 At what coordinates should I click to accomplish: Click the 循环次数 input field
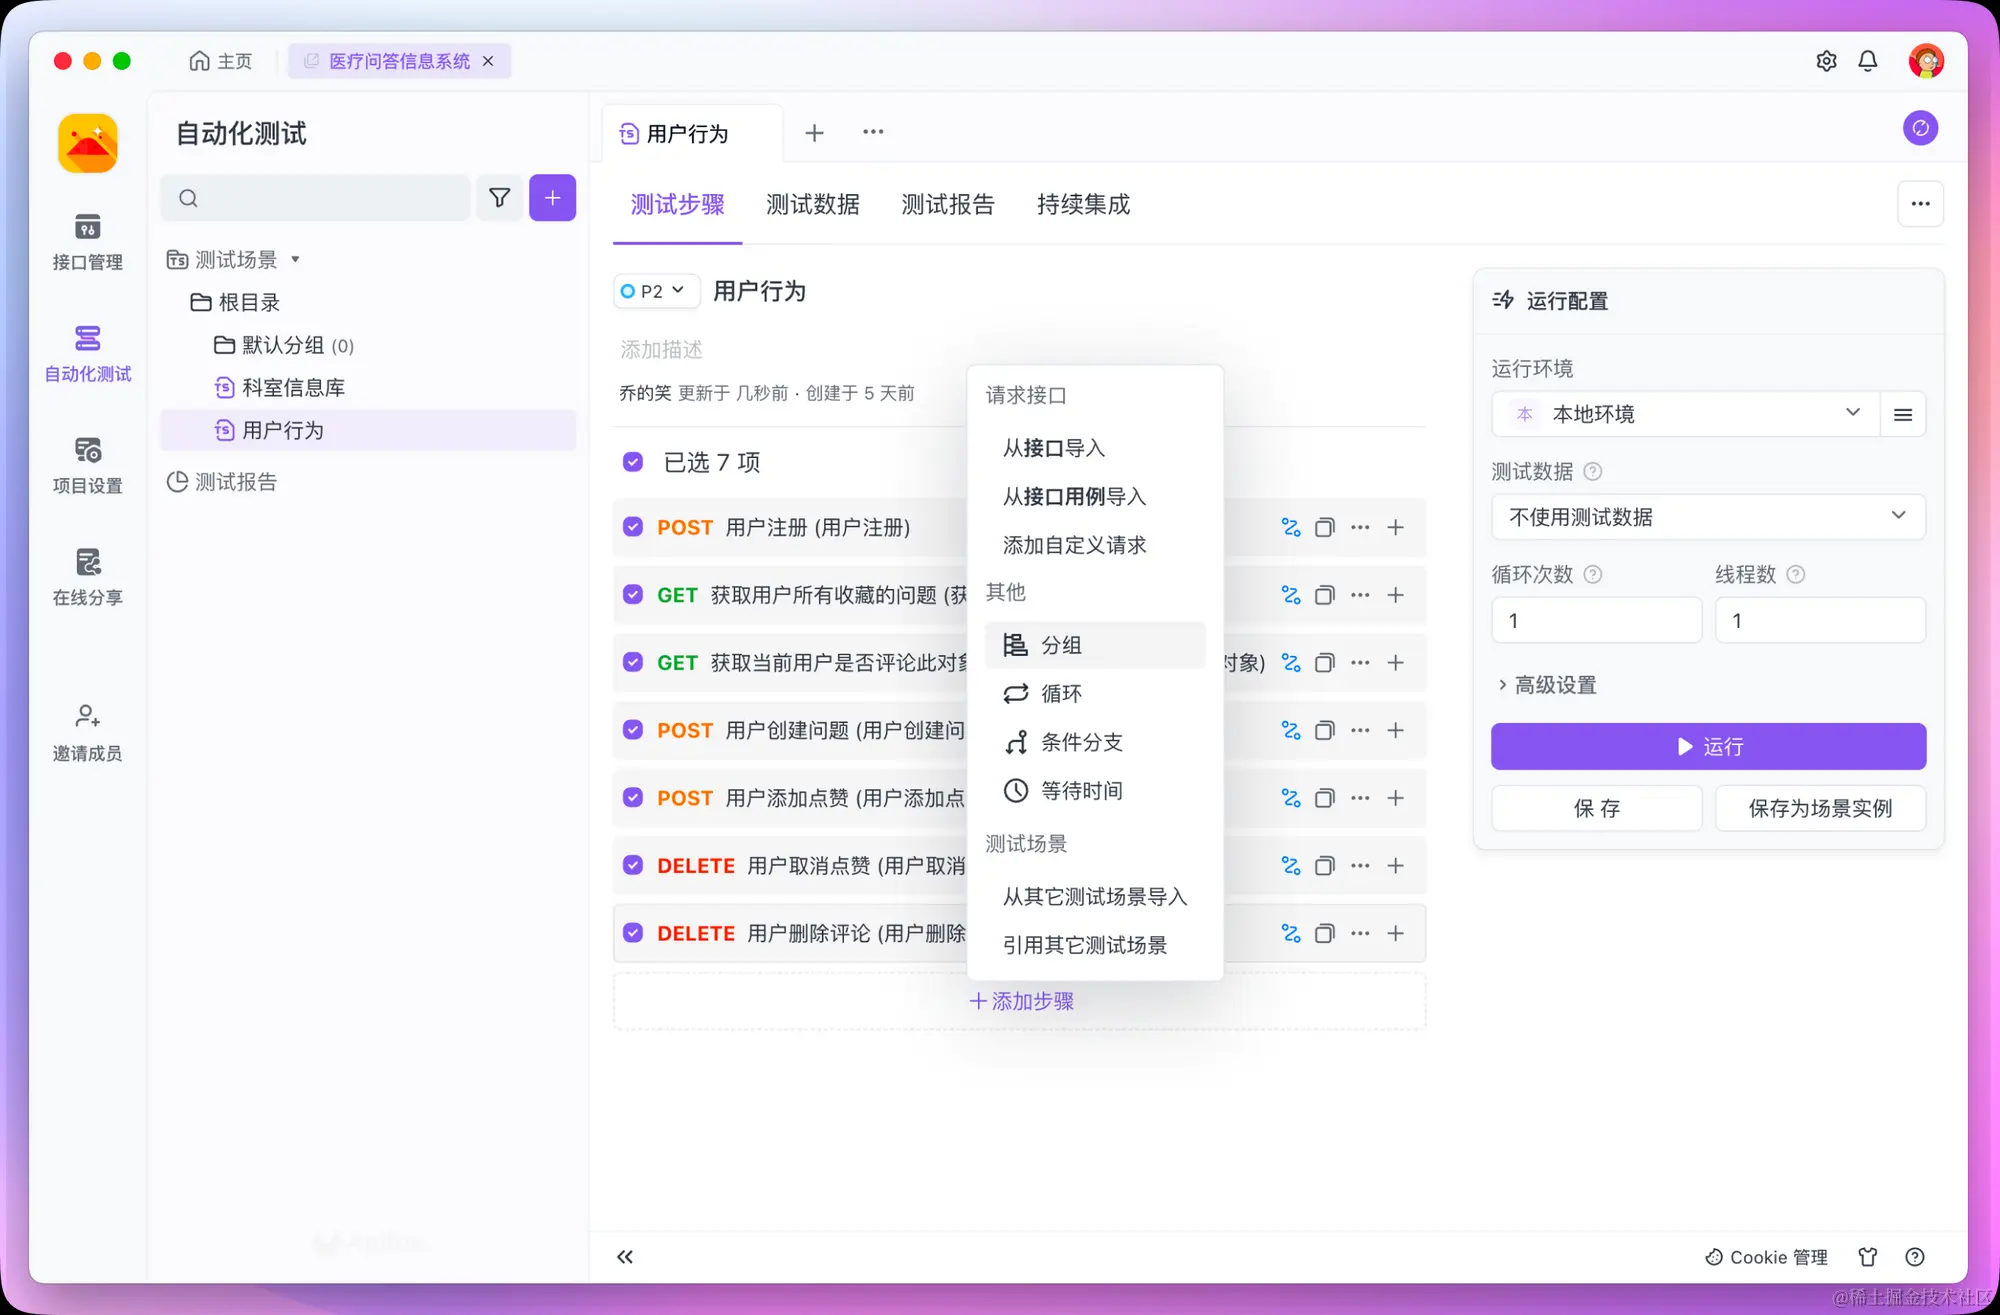[x=1596, y=620]
